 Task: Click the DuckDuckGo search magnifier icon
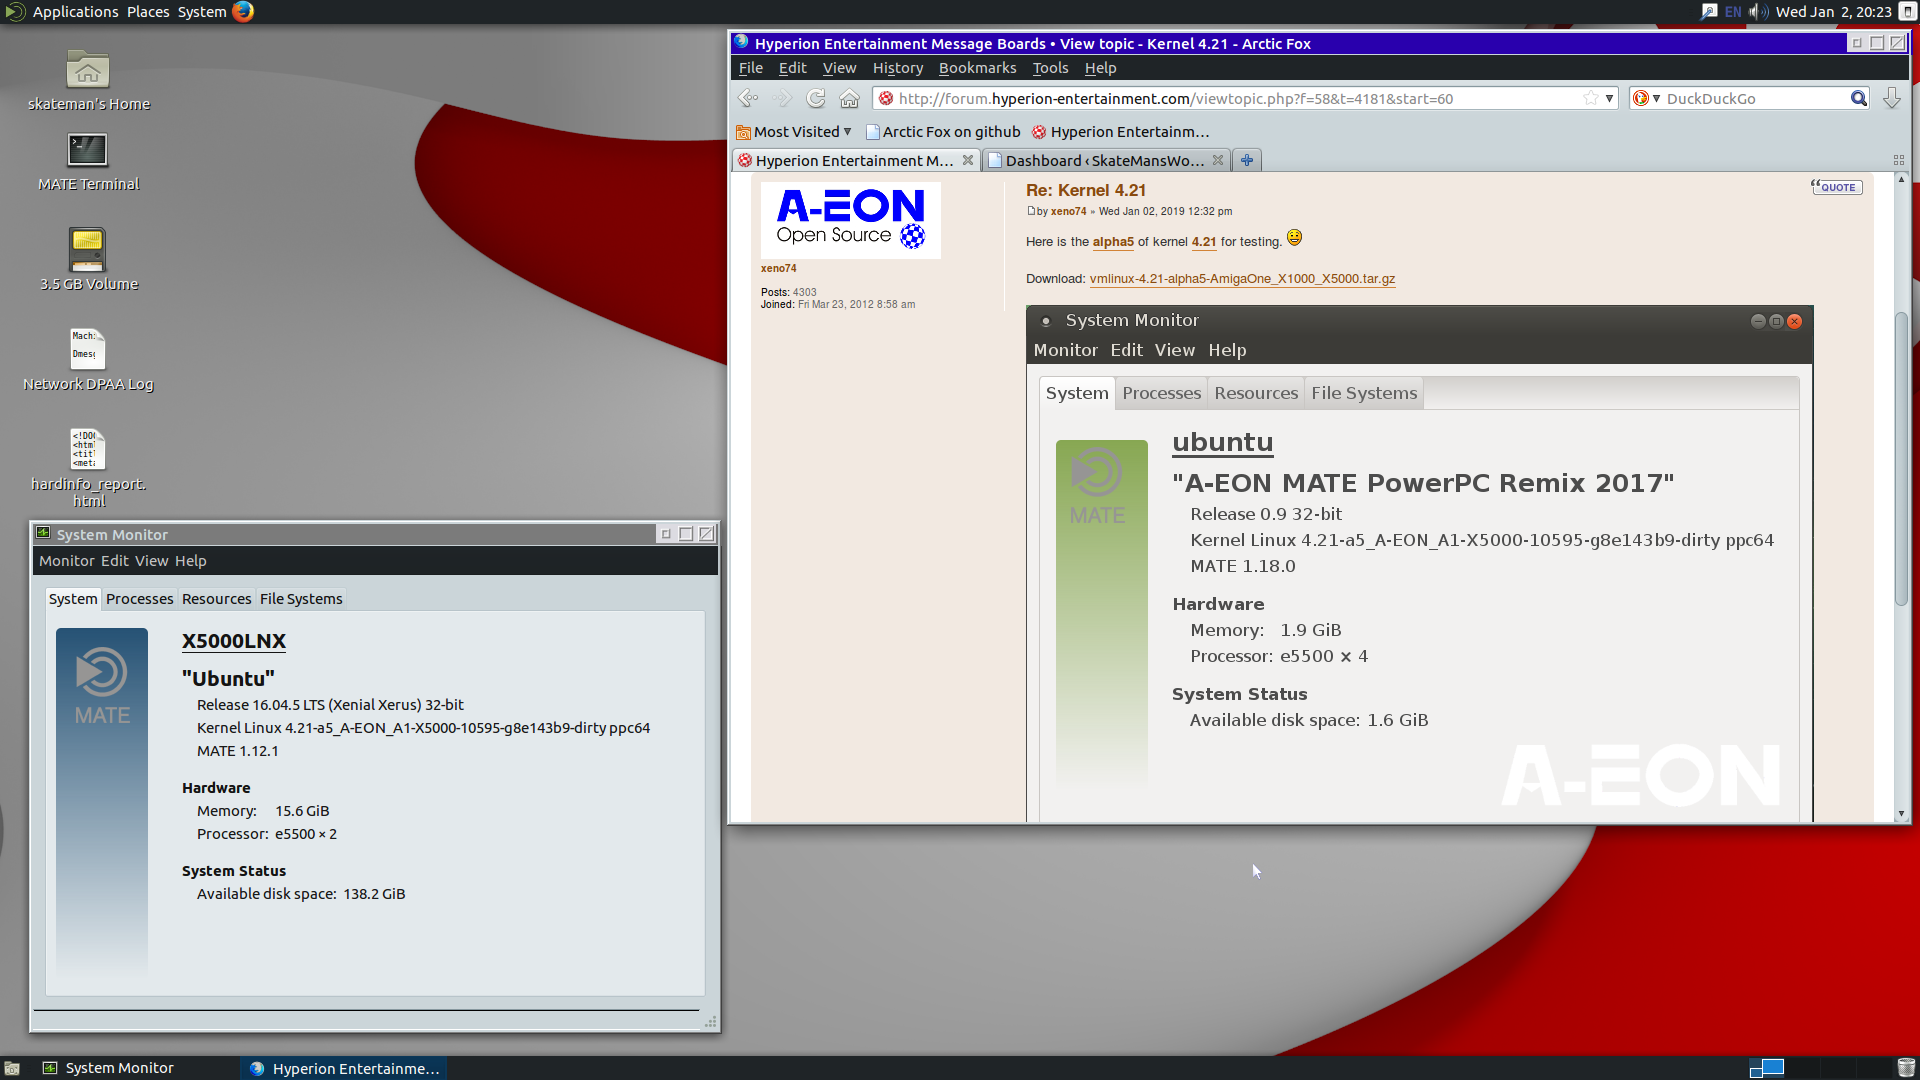[1858, 98]
